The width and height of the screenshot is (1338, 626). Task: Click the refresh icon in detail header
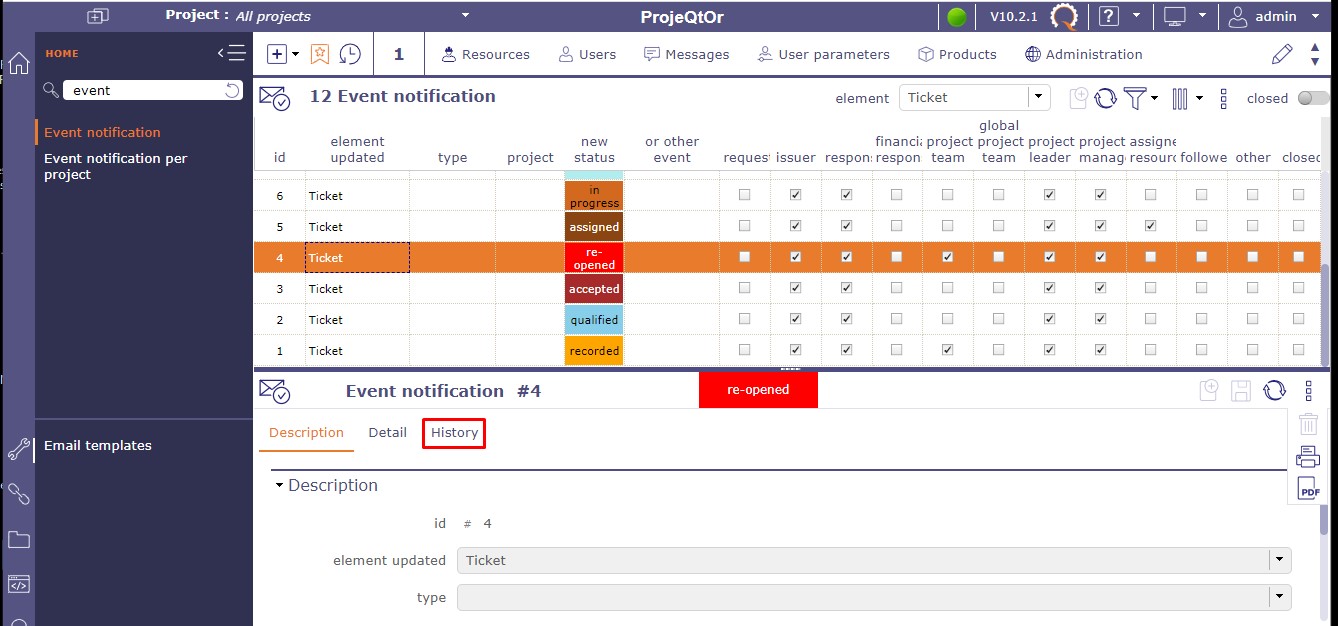click(x=1274, y=391)
